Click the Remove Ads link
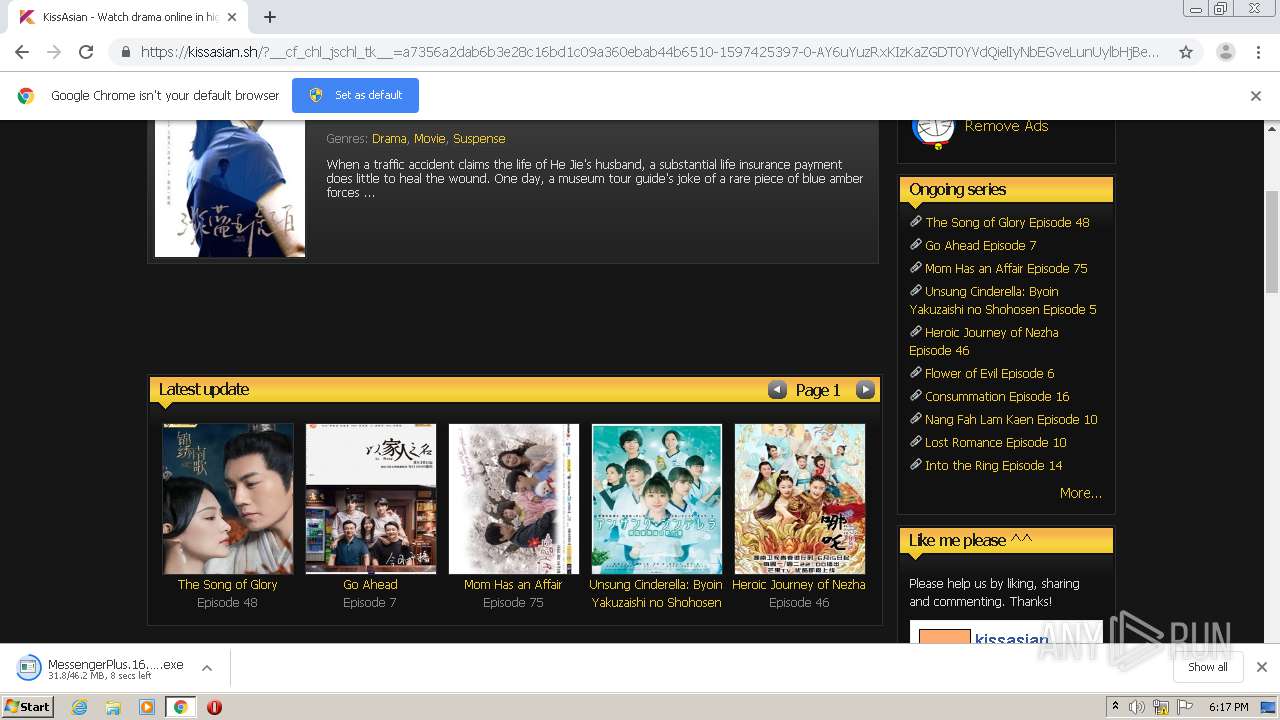The image size is (1280, 720). (x=1006, y=126)
